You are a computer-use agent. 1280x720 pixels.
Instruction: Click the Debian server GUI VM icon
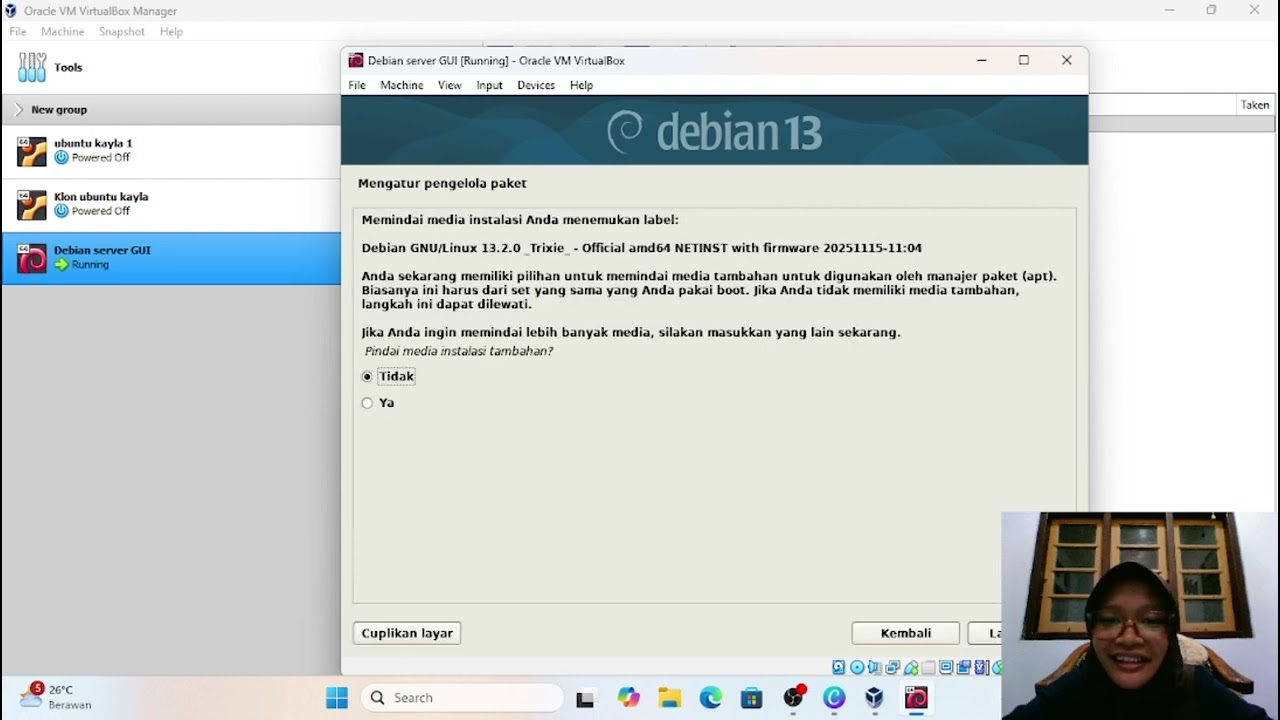click(x=32, y=258)
